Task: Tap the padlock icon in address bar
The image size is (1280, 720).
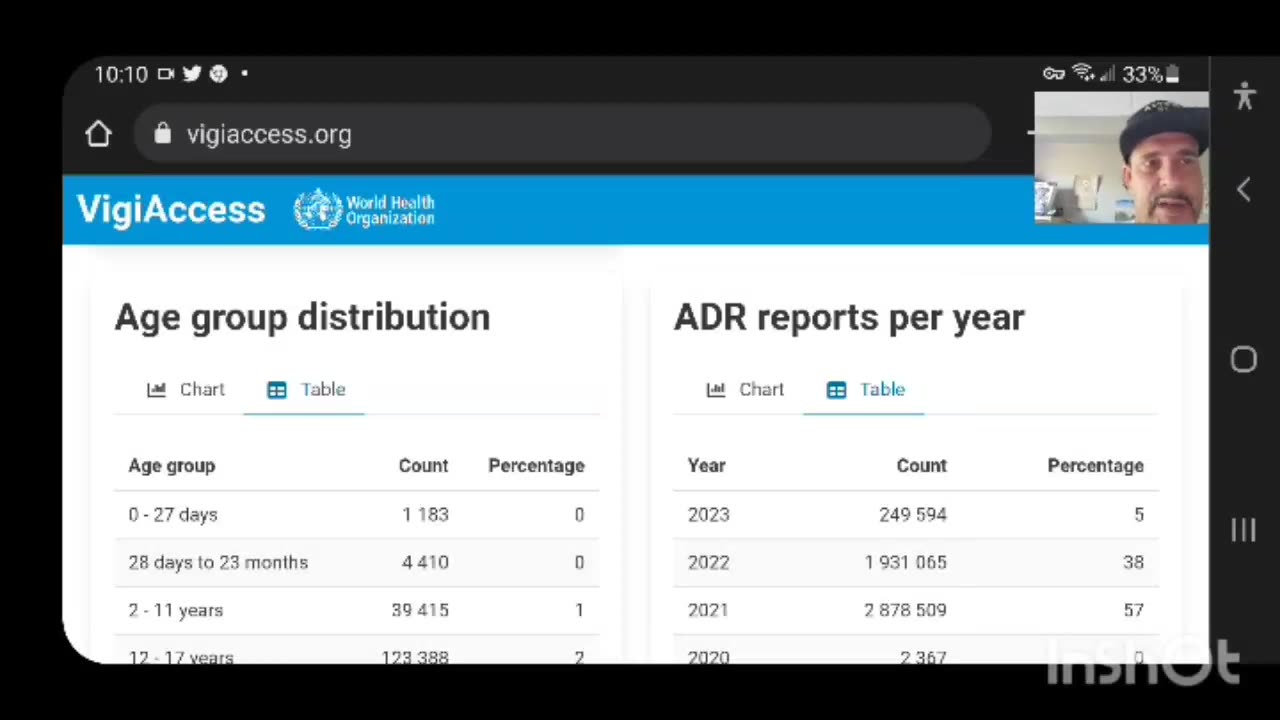Action: (x=162, y=134)
